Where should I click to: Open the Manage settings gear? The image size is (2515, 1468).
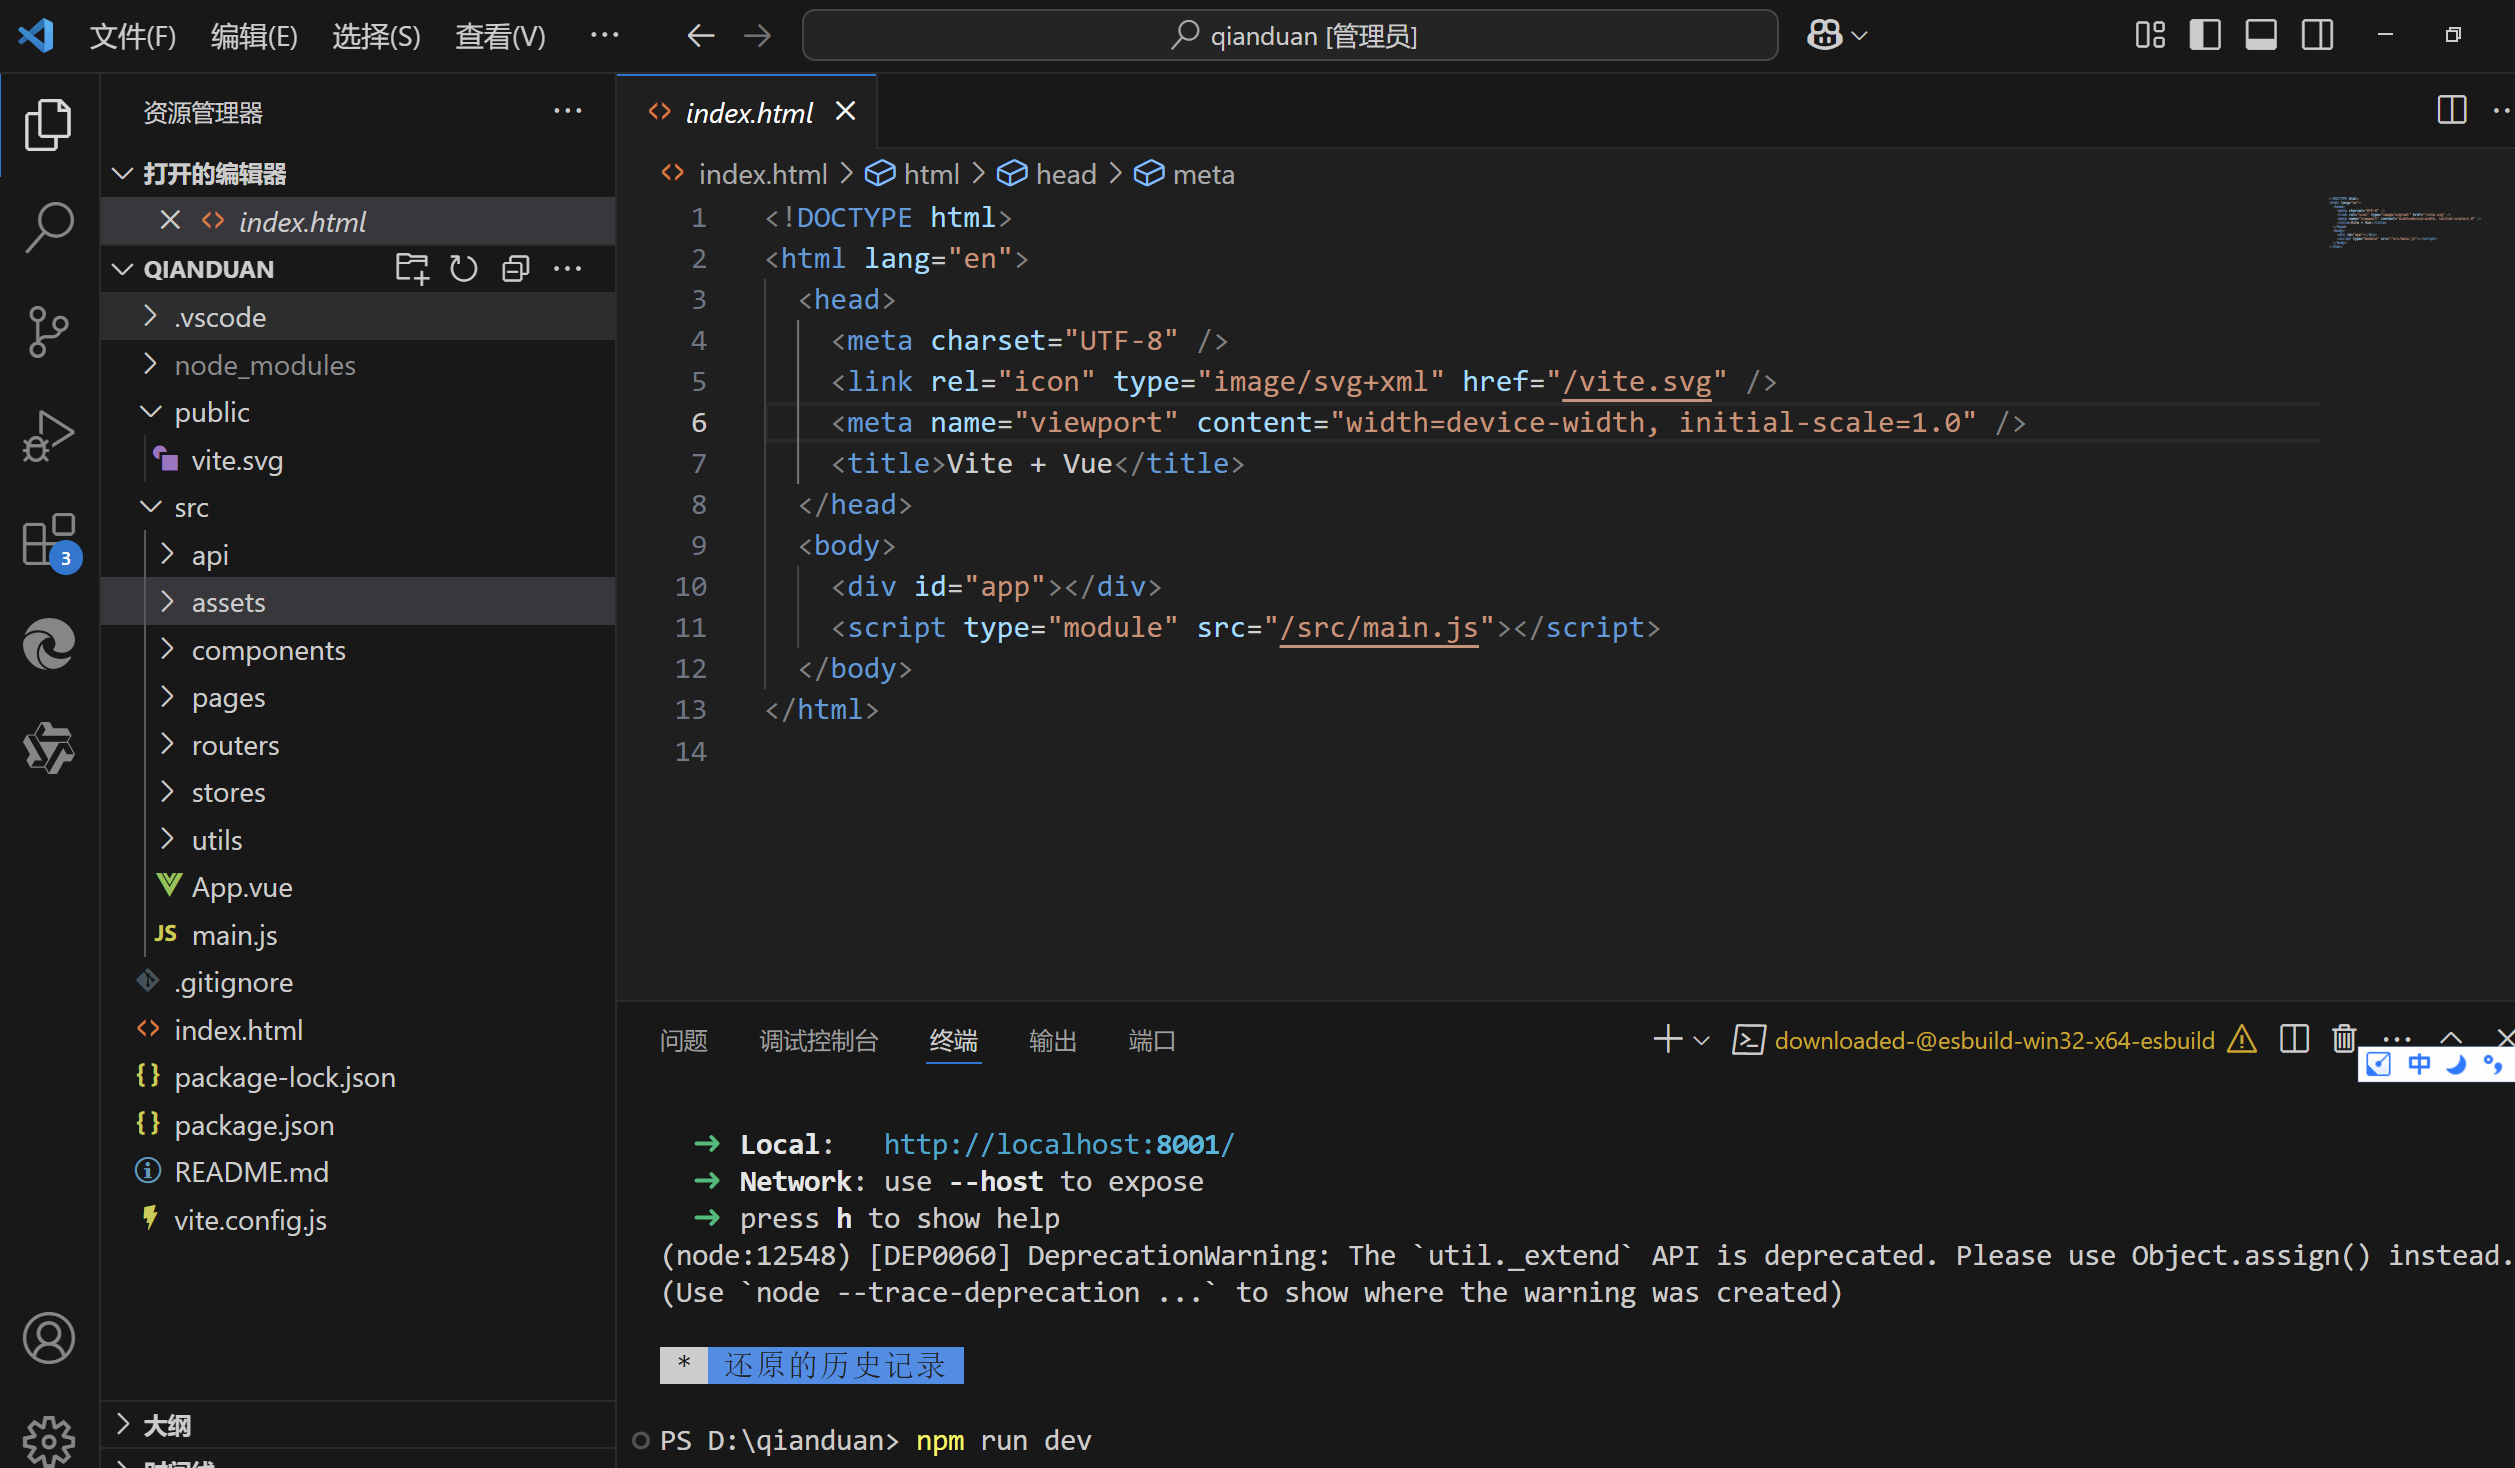tap(48, 1442)
